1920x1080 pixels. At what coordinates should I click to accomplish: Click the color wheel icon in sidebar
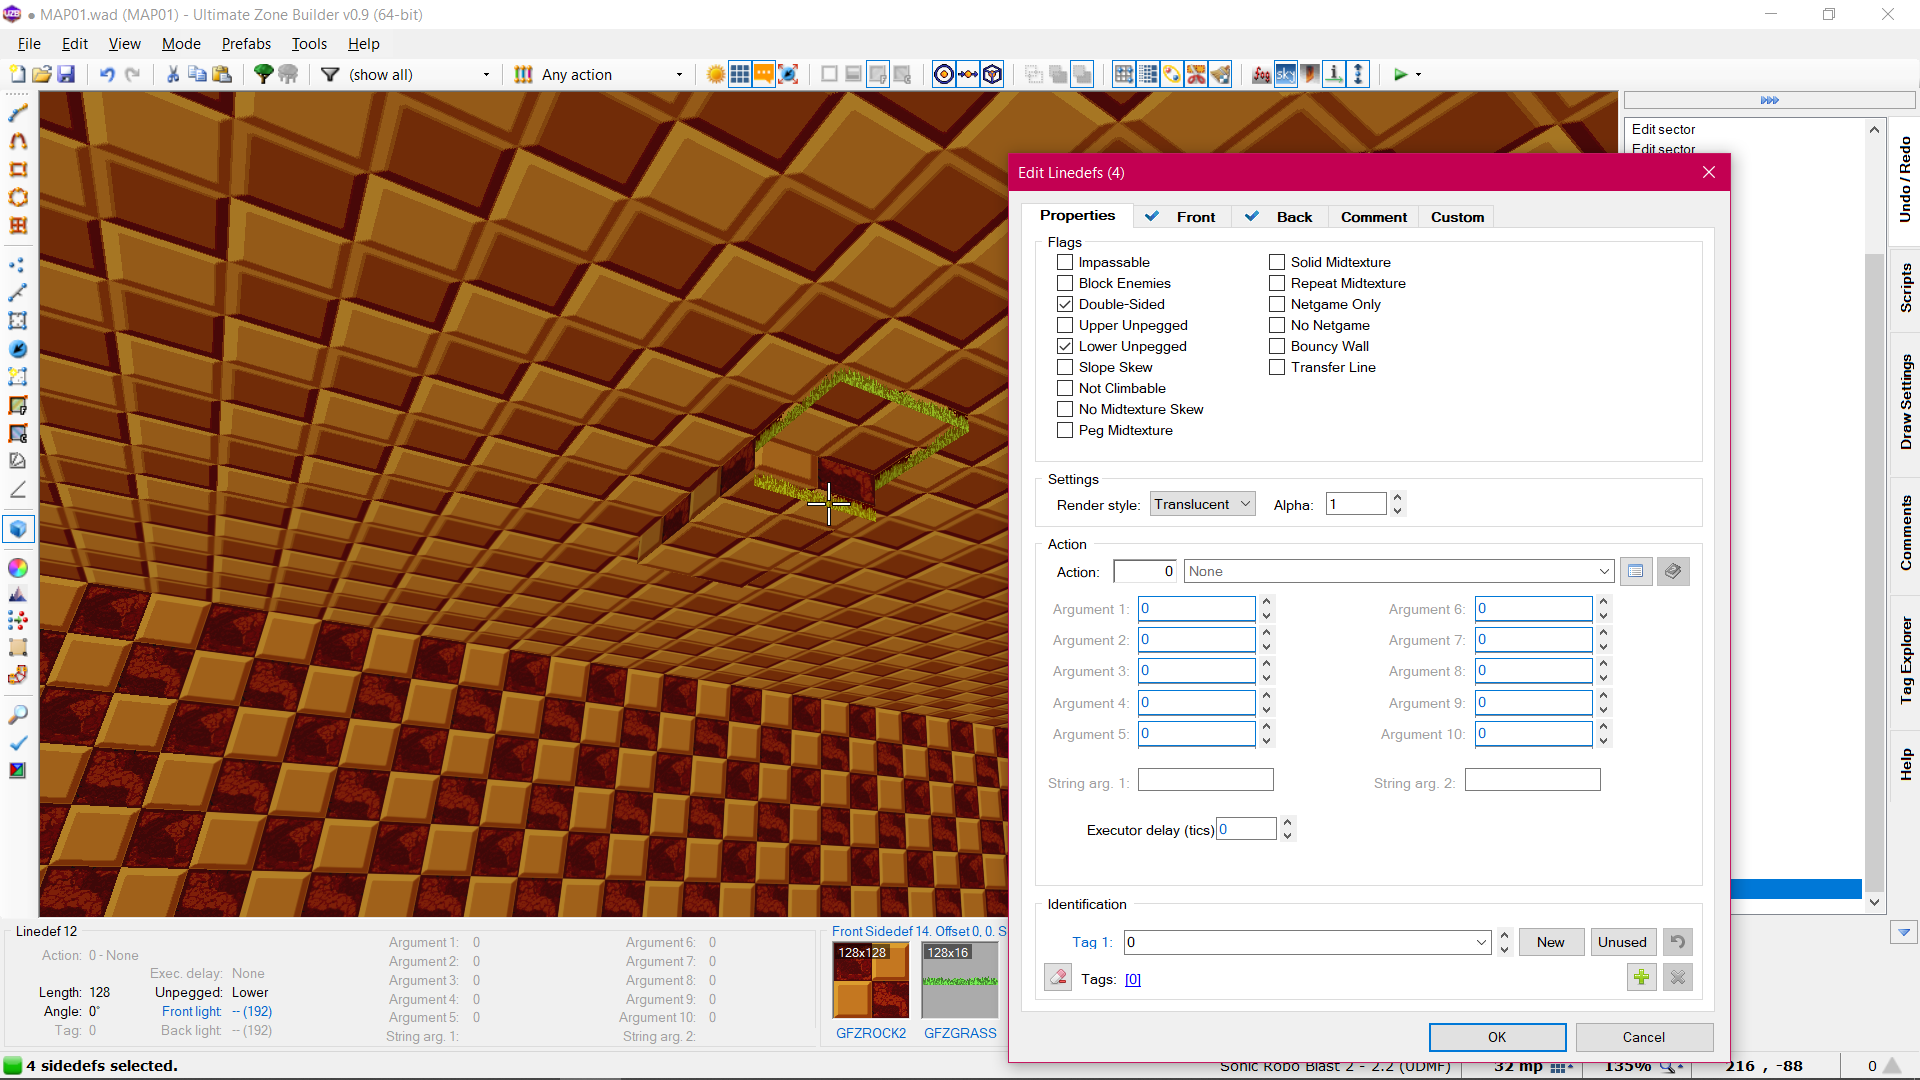pos(18,568)
